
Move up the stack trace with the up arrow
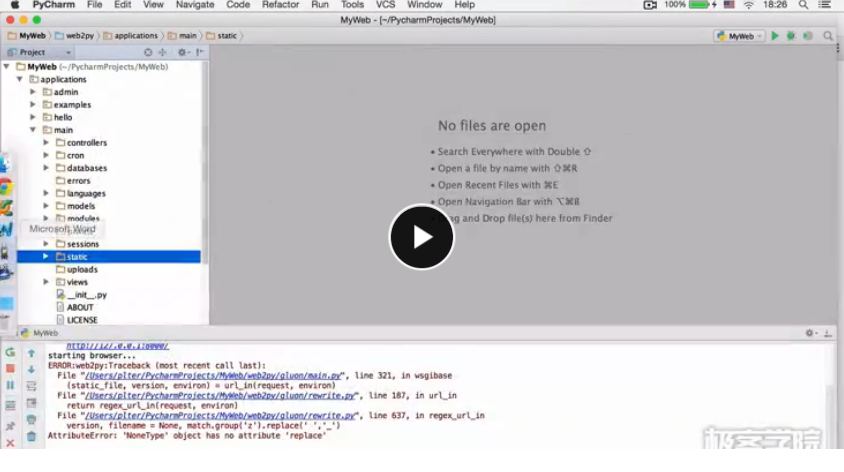coord(31,354)
